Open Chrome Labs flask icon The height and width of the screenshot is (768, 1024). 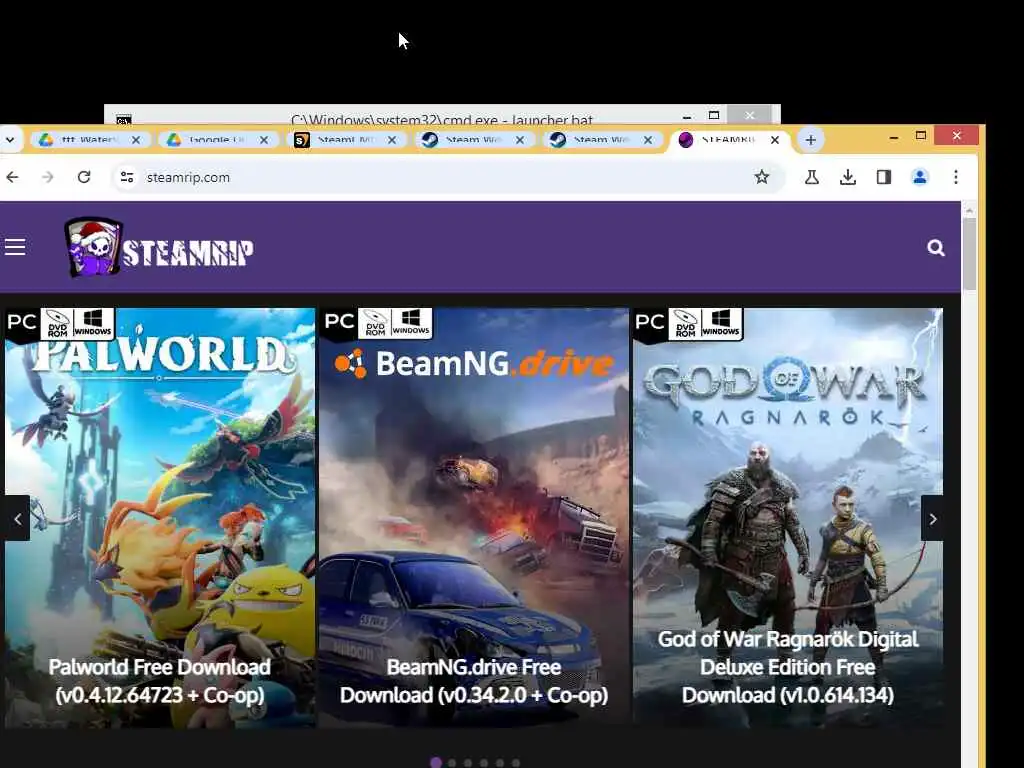[x=812, y=177]
